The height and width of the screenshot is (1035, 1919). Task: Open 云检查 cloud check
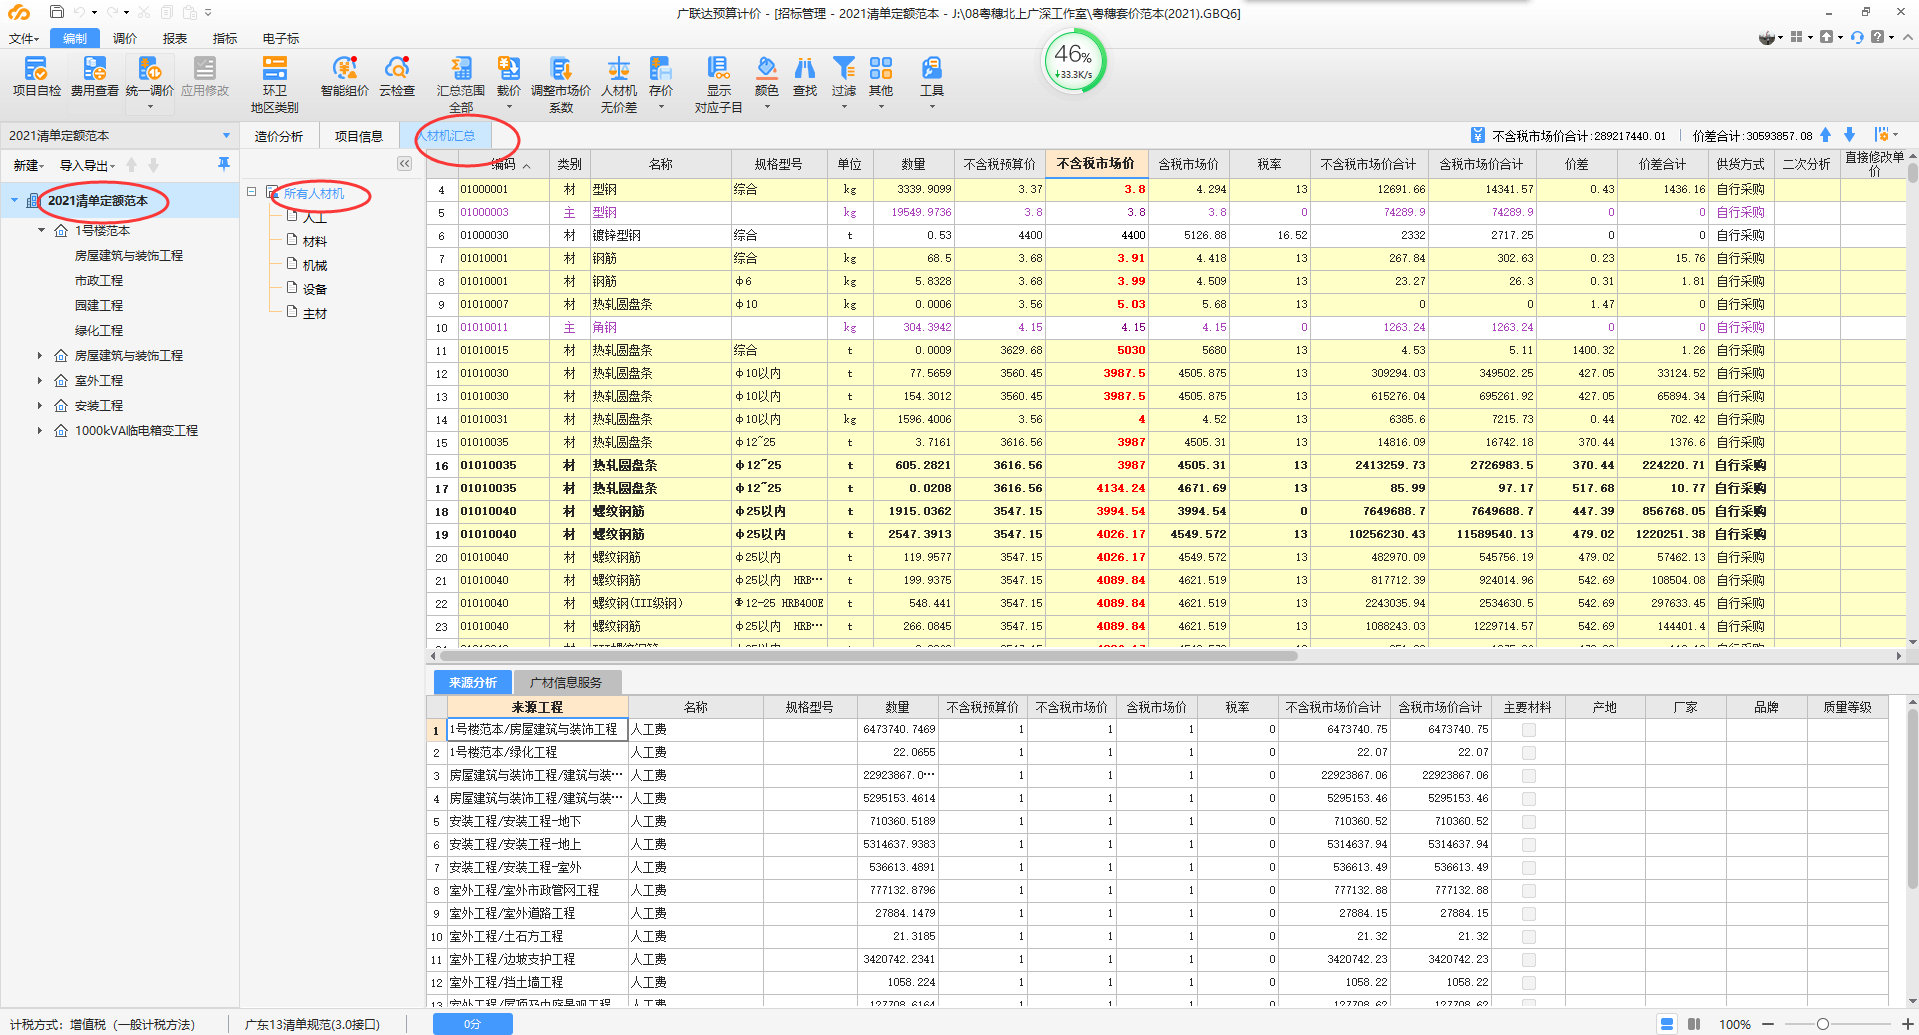coord(397,76)
